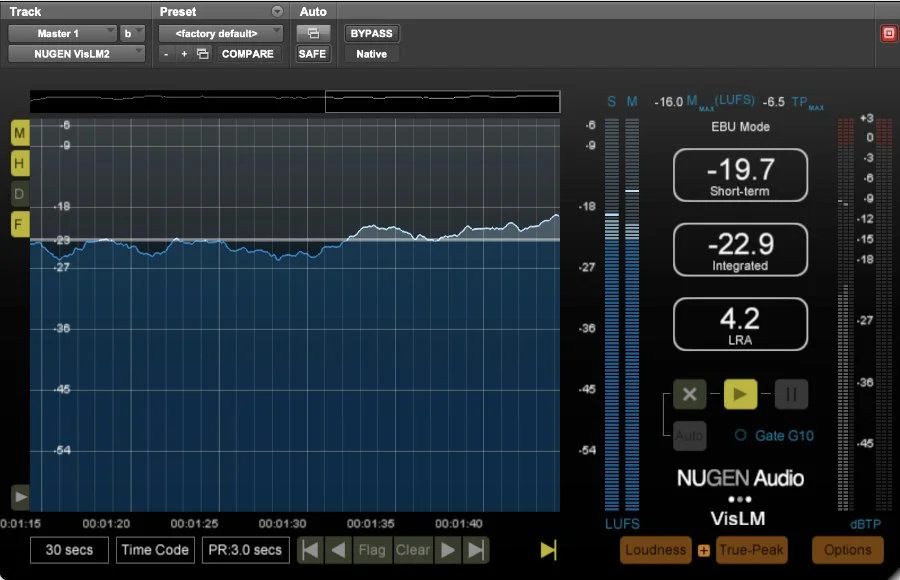This screenshot has width=900, height=580.
Task: Jump to the first flag
Action: click(x=311, y=550)
